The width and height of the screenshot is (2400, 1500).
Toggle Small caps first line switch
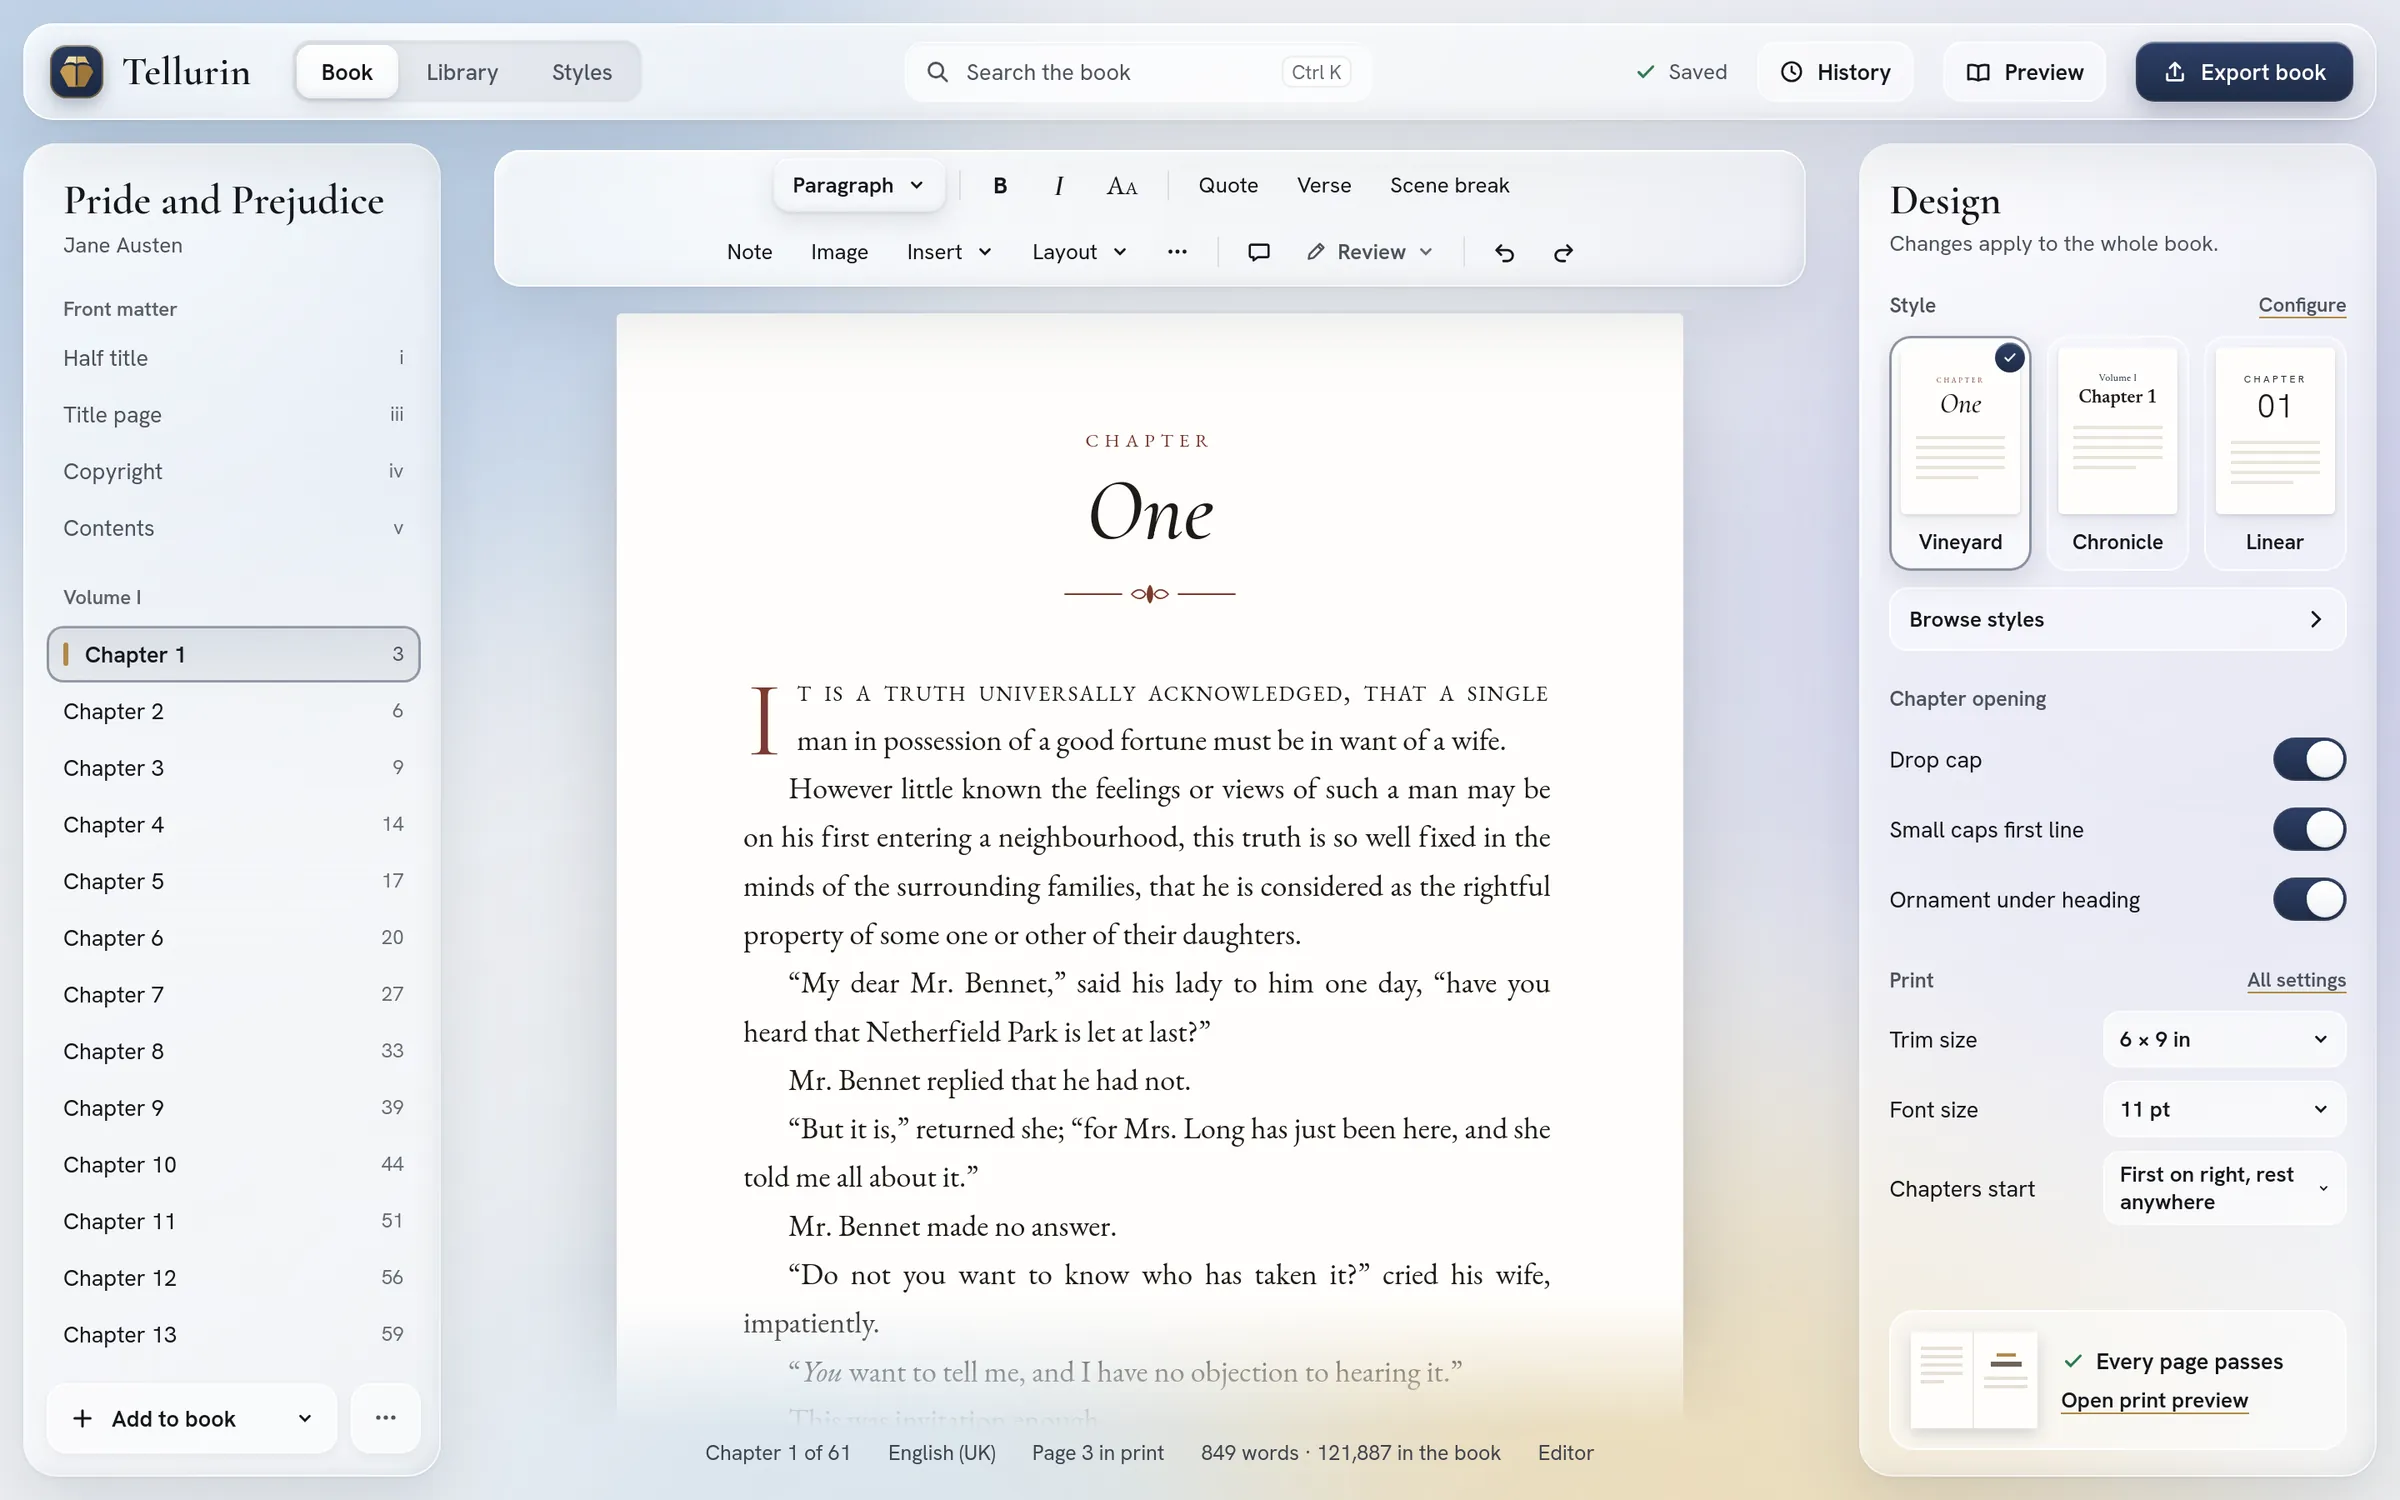point(2309,830)
